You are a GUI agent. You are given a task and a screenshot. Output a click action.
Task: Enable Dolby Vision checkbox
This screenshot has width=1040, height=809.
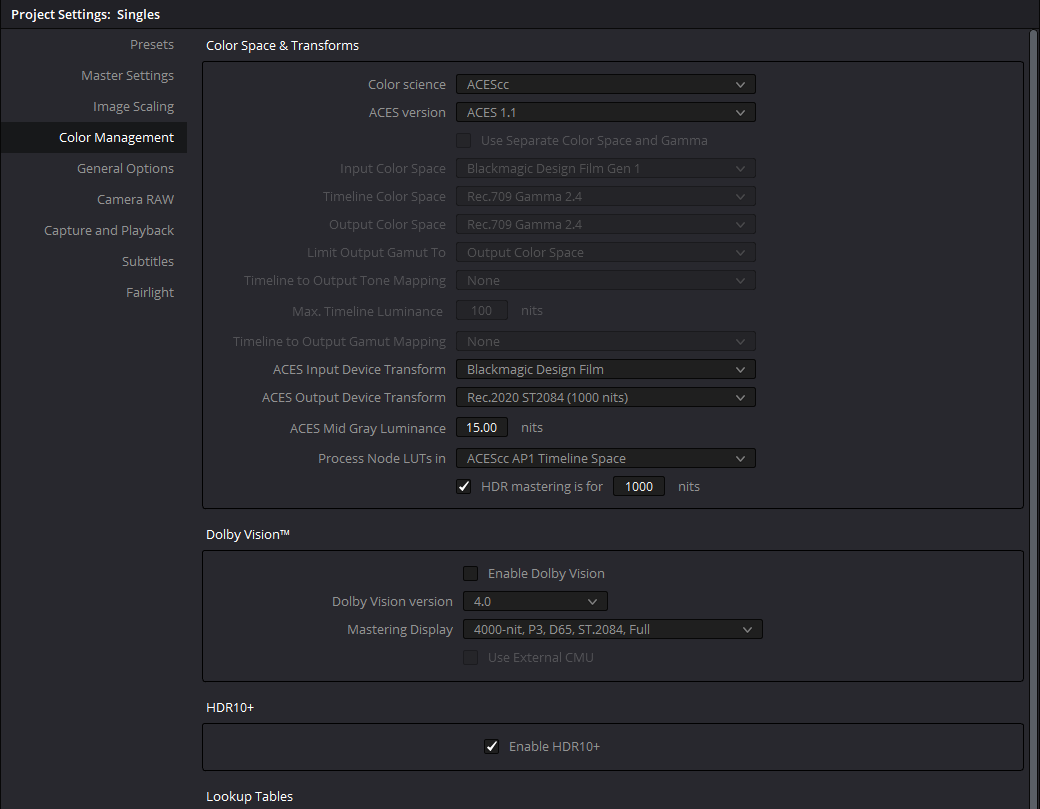click(x=470, y=574)
